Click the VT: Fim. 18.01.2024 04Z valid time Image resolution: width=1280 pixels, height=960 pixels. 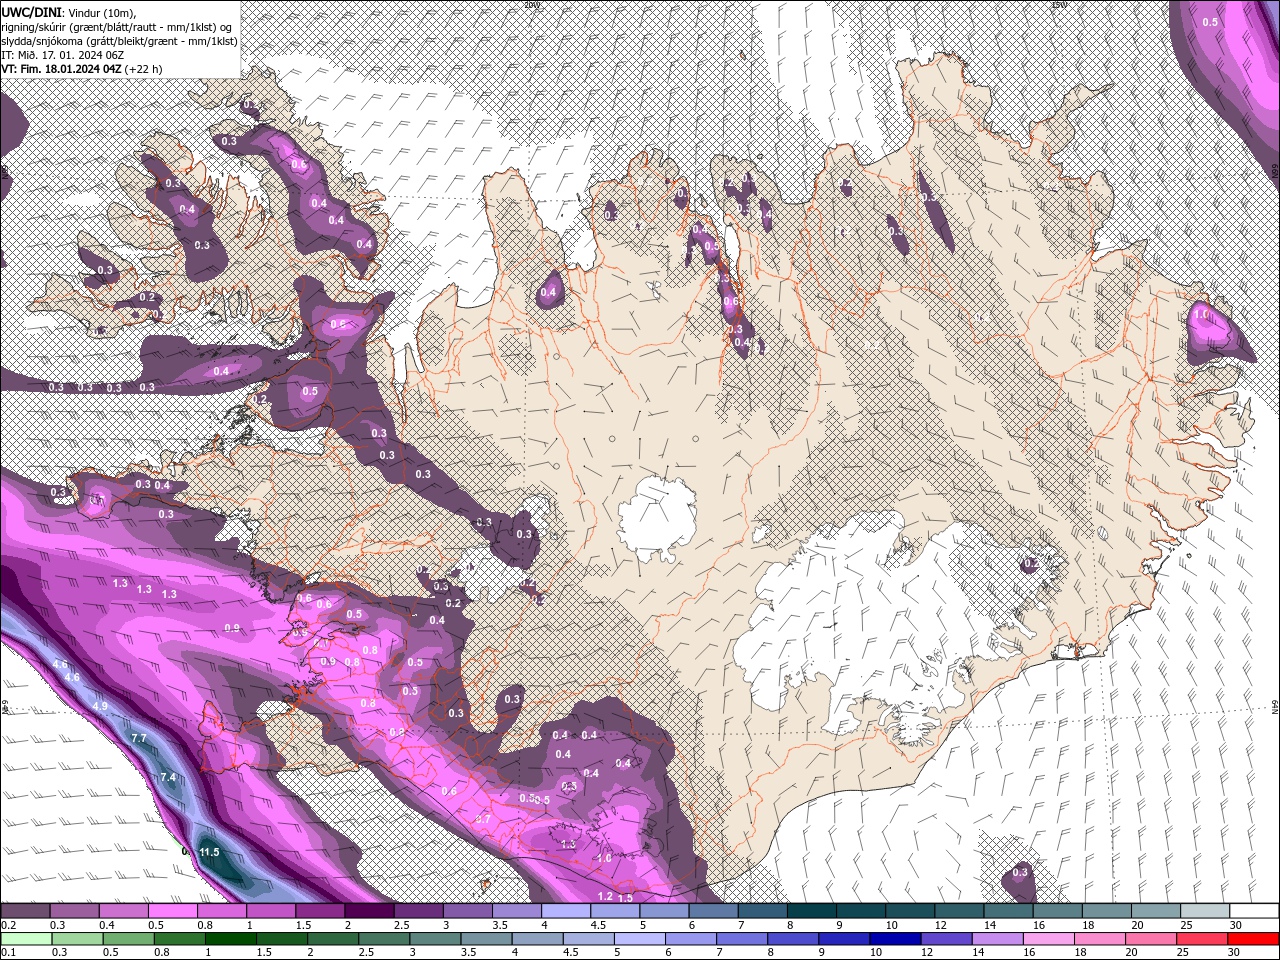click(61, 69)
